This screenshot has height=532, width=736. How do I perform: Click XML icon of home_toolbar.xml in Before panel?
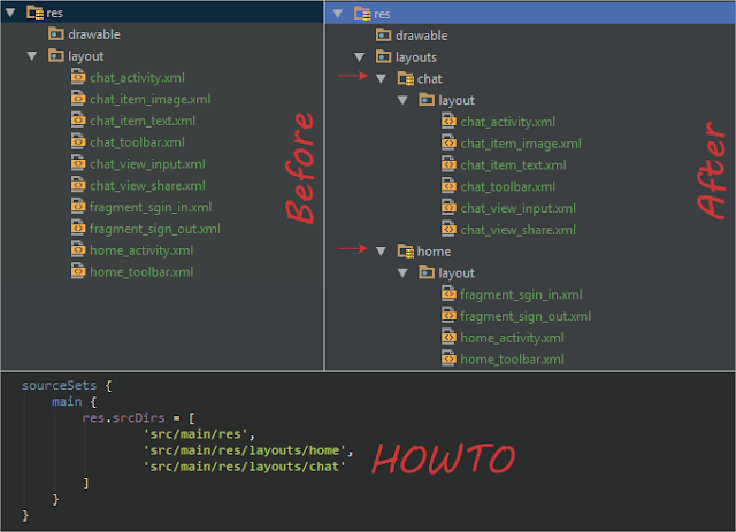pos(78,270)
